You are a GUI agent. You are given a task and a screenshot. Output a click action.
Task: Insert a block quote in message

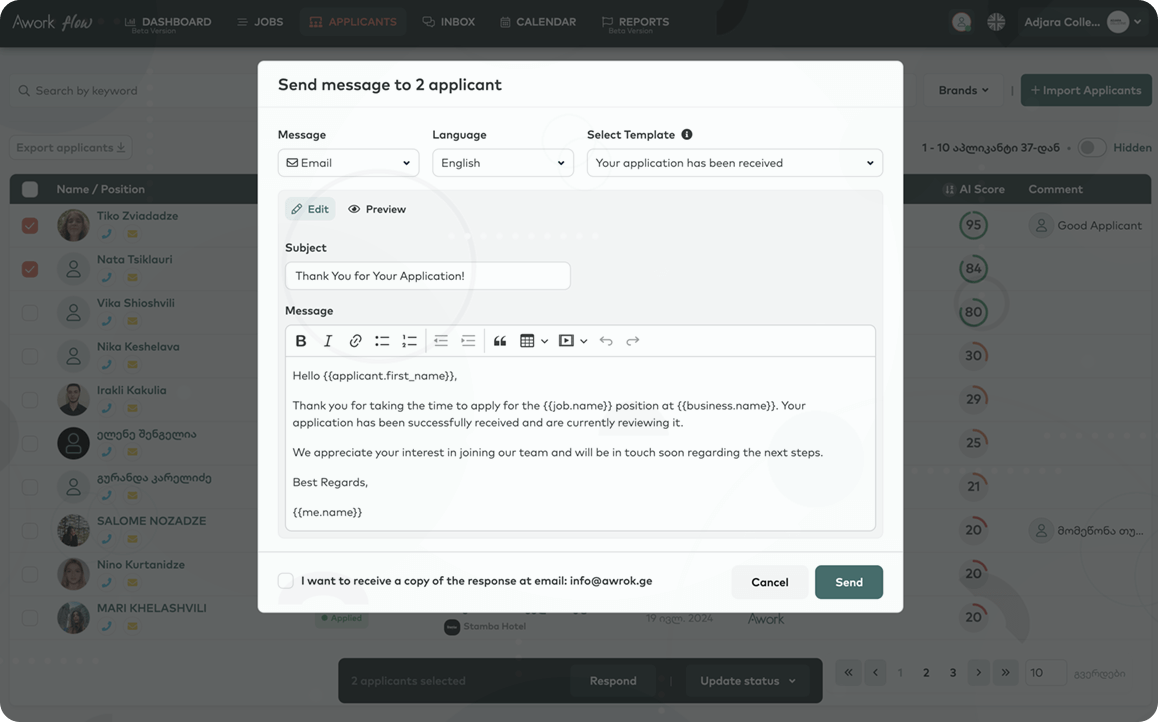(x=500, y=341)
